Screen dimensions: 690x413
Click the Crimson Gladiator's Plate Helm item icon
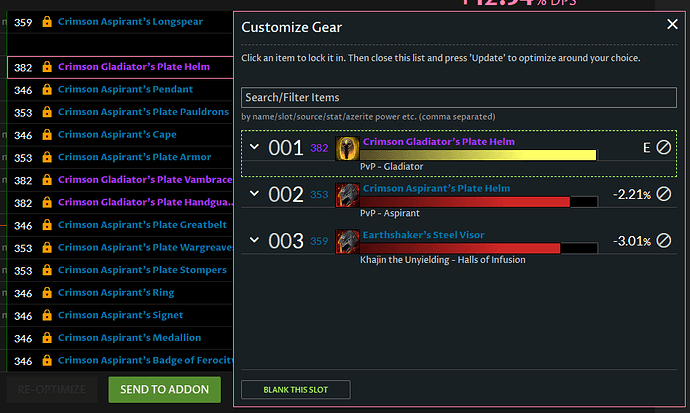pyautogui.click(x=347, y=148)
